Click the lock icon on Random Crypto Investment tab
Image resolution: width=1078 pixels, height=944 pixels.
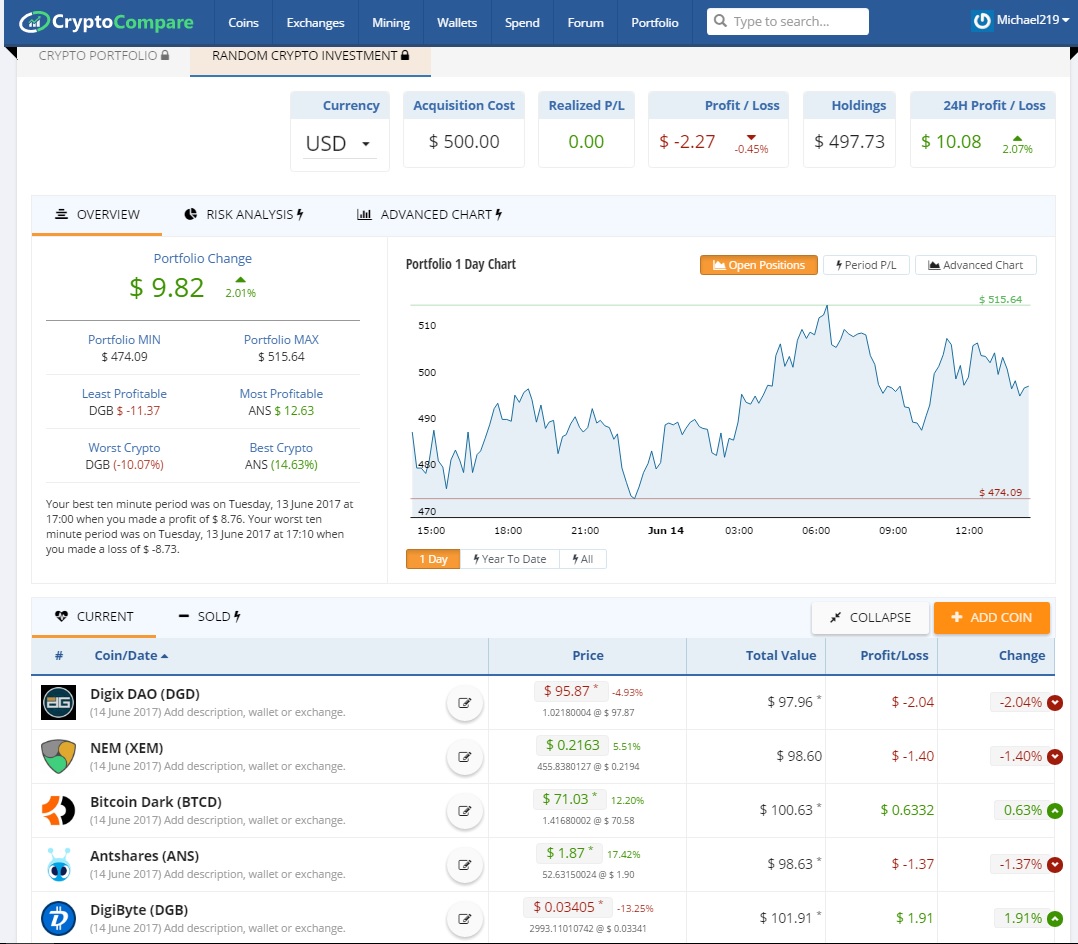point(405,55)
